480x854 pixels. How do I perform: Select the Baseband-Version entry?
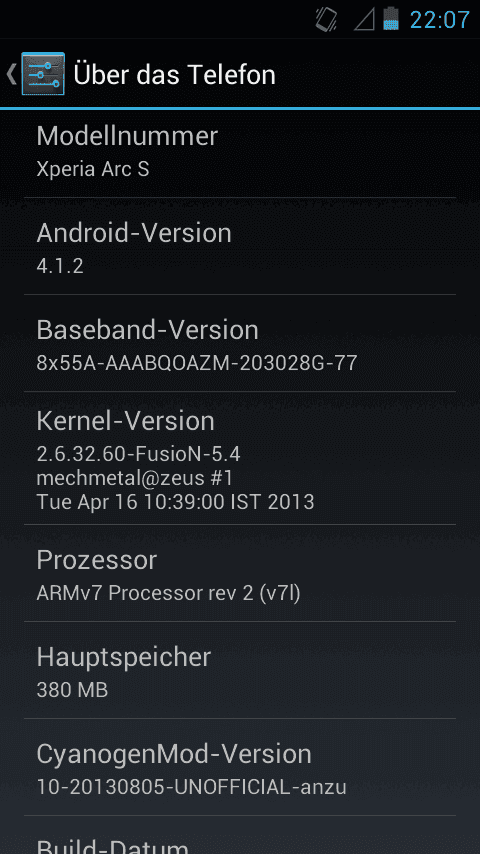(x=240, y=343)
